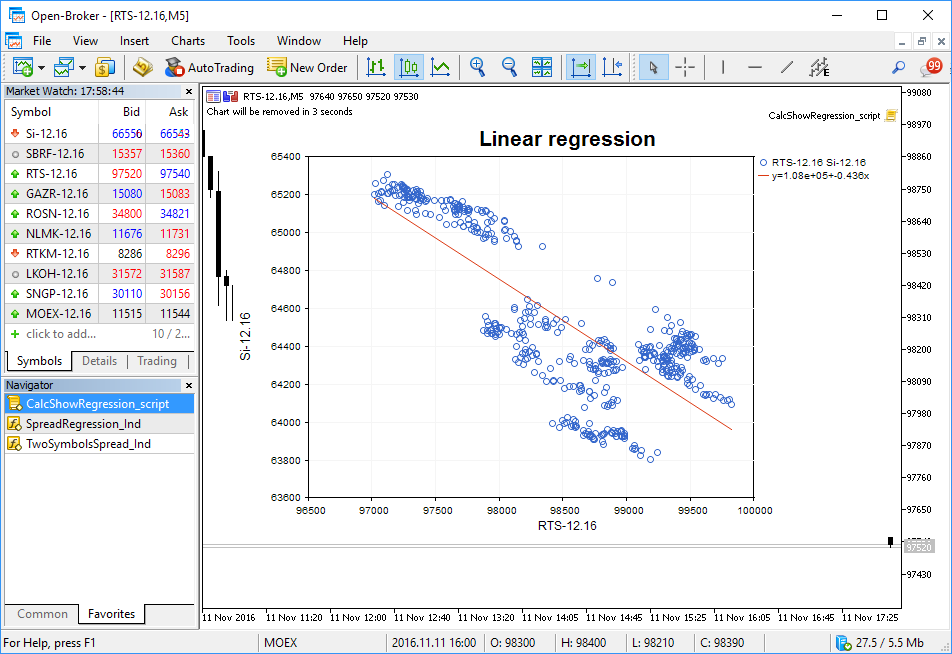Select the RTKM-12.16 symbol row
This screenshot has width=952, height=654.
100,254
